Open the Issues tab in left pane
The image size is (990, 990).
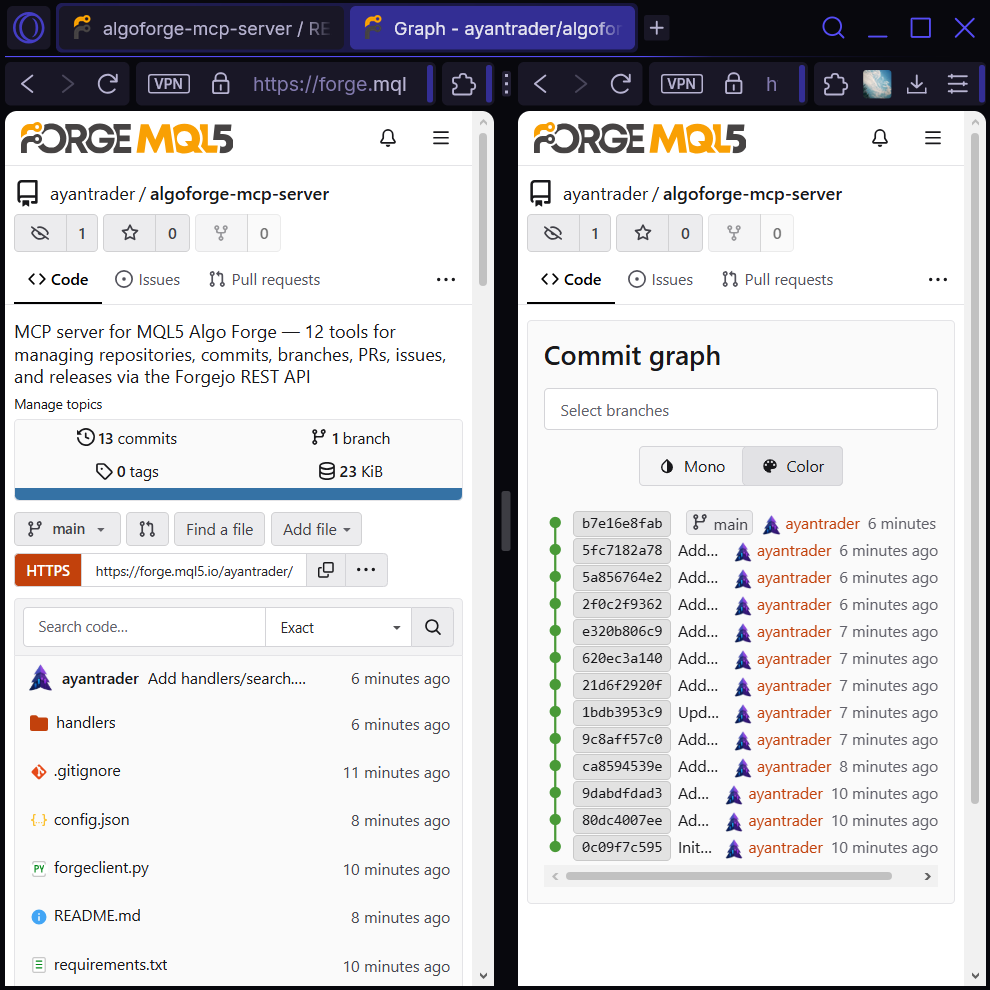148,280
